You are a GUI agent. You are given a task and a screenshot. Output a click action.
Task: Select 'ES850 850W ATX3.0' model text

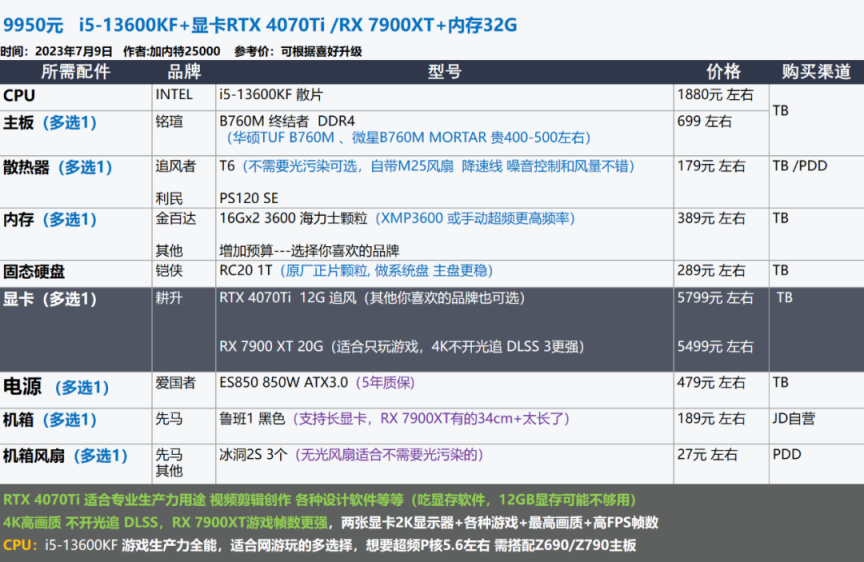point(284,382)
